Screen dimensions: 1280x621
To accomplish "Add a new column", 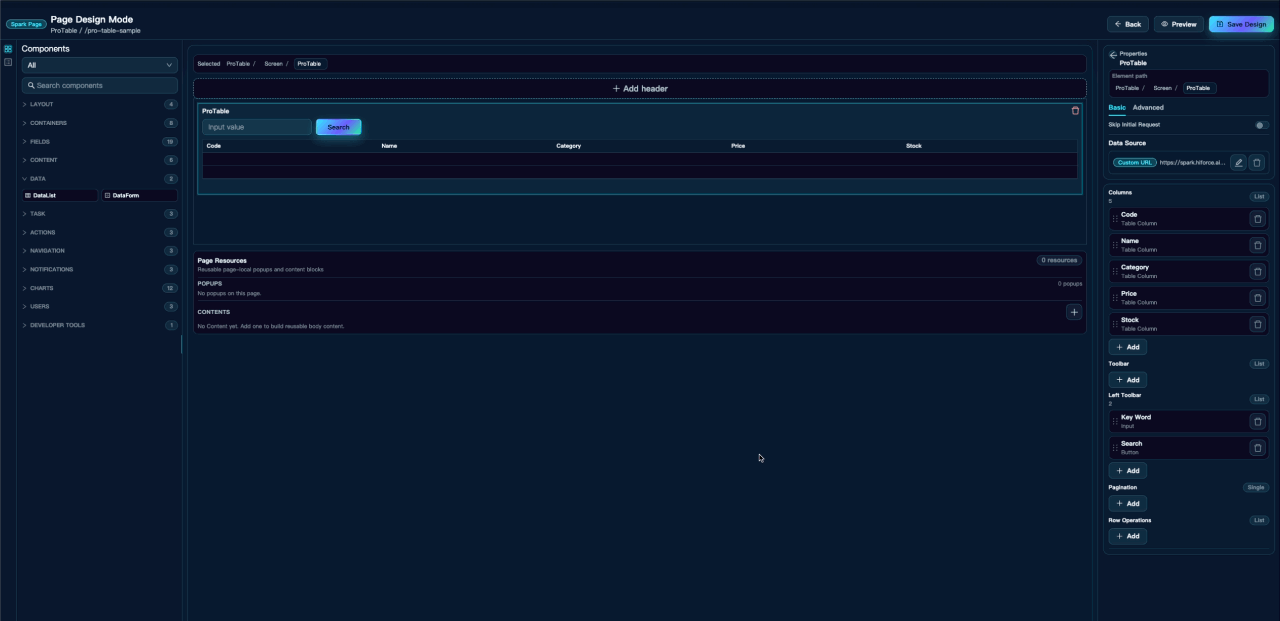I will coord(1127,347).
